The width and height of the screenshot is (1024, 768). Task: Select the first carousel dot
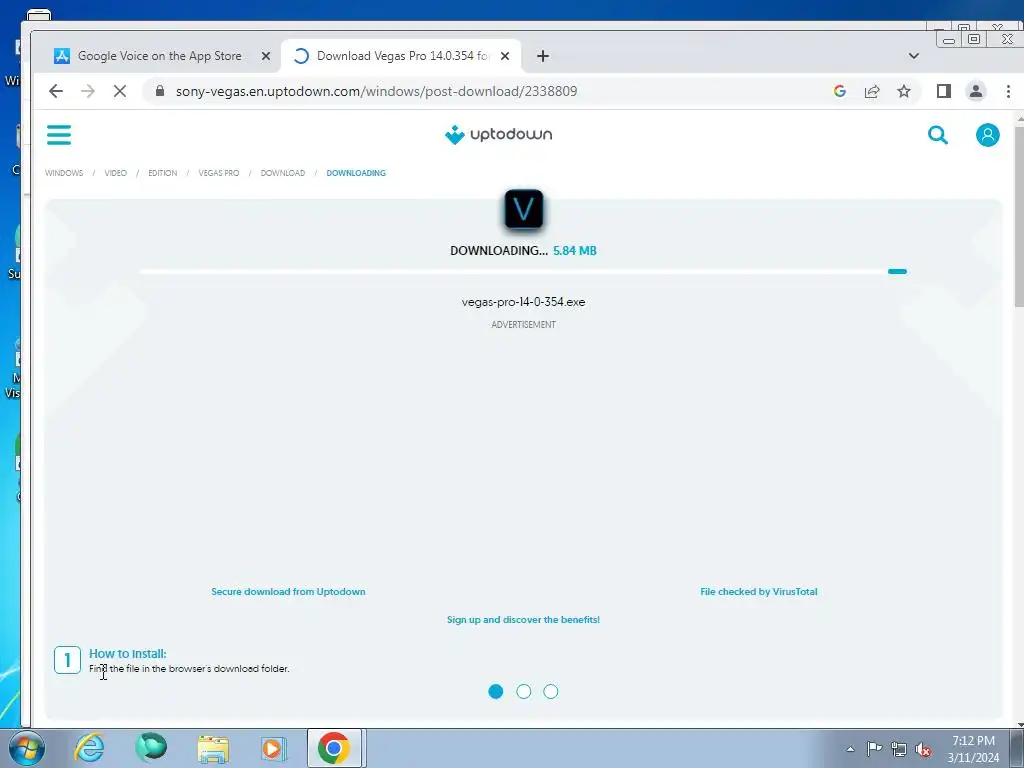point(496,692)
